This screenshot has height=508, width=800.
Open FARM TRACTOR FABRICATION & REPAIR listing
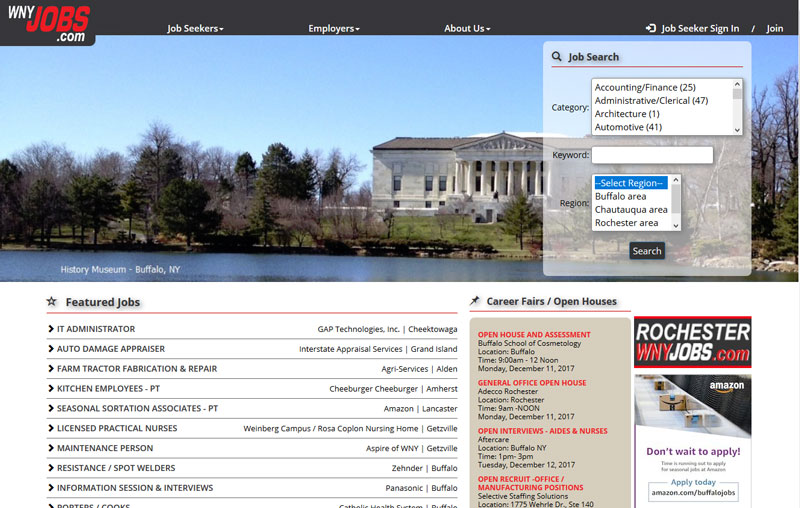tap(137, 369)
